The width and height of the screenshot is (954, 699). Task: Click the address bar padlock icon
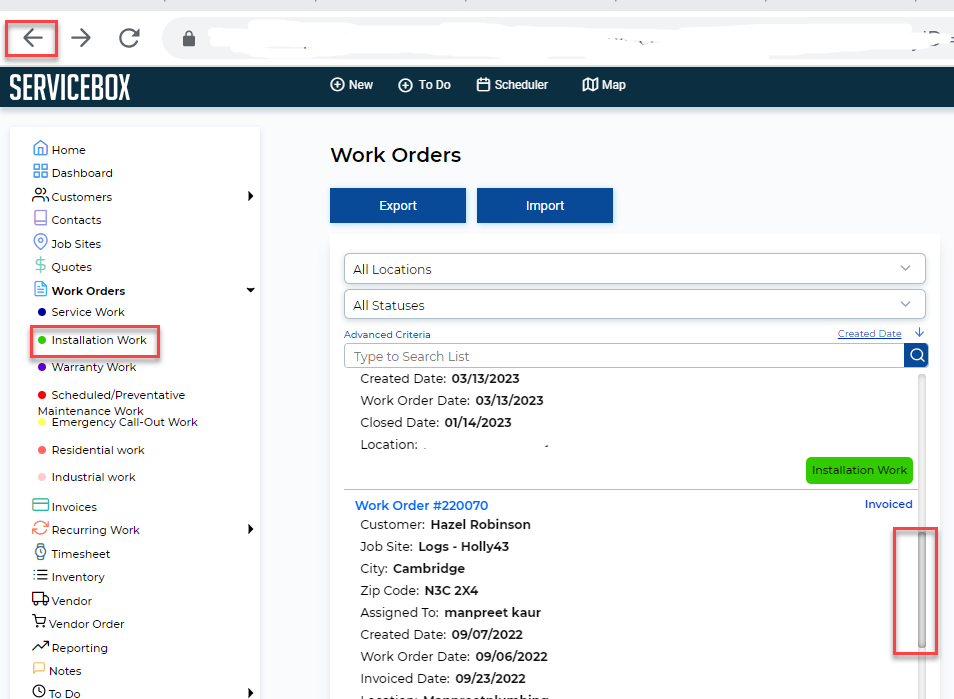point(189,39)
